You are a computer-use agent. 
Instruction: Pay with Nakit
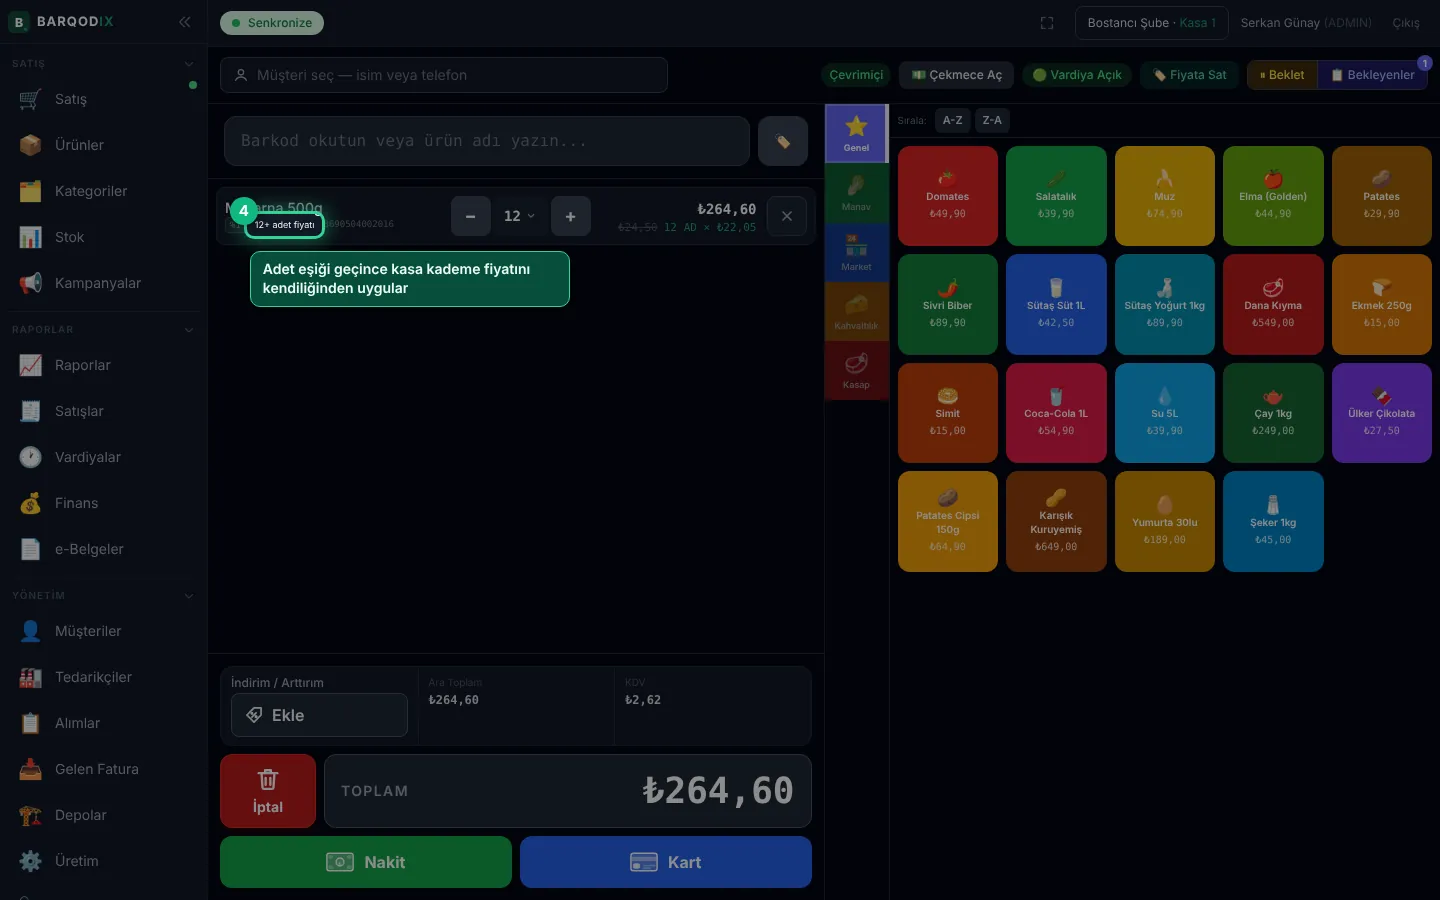pyautogui.click(x=366, y=862)
